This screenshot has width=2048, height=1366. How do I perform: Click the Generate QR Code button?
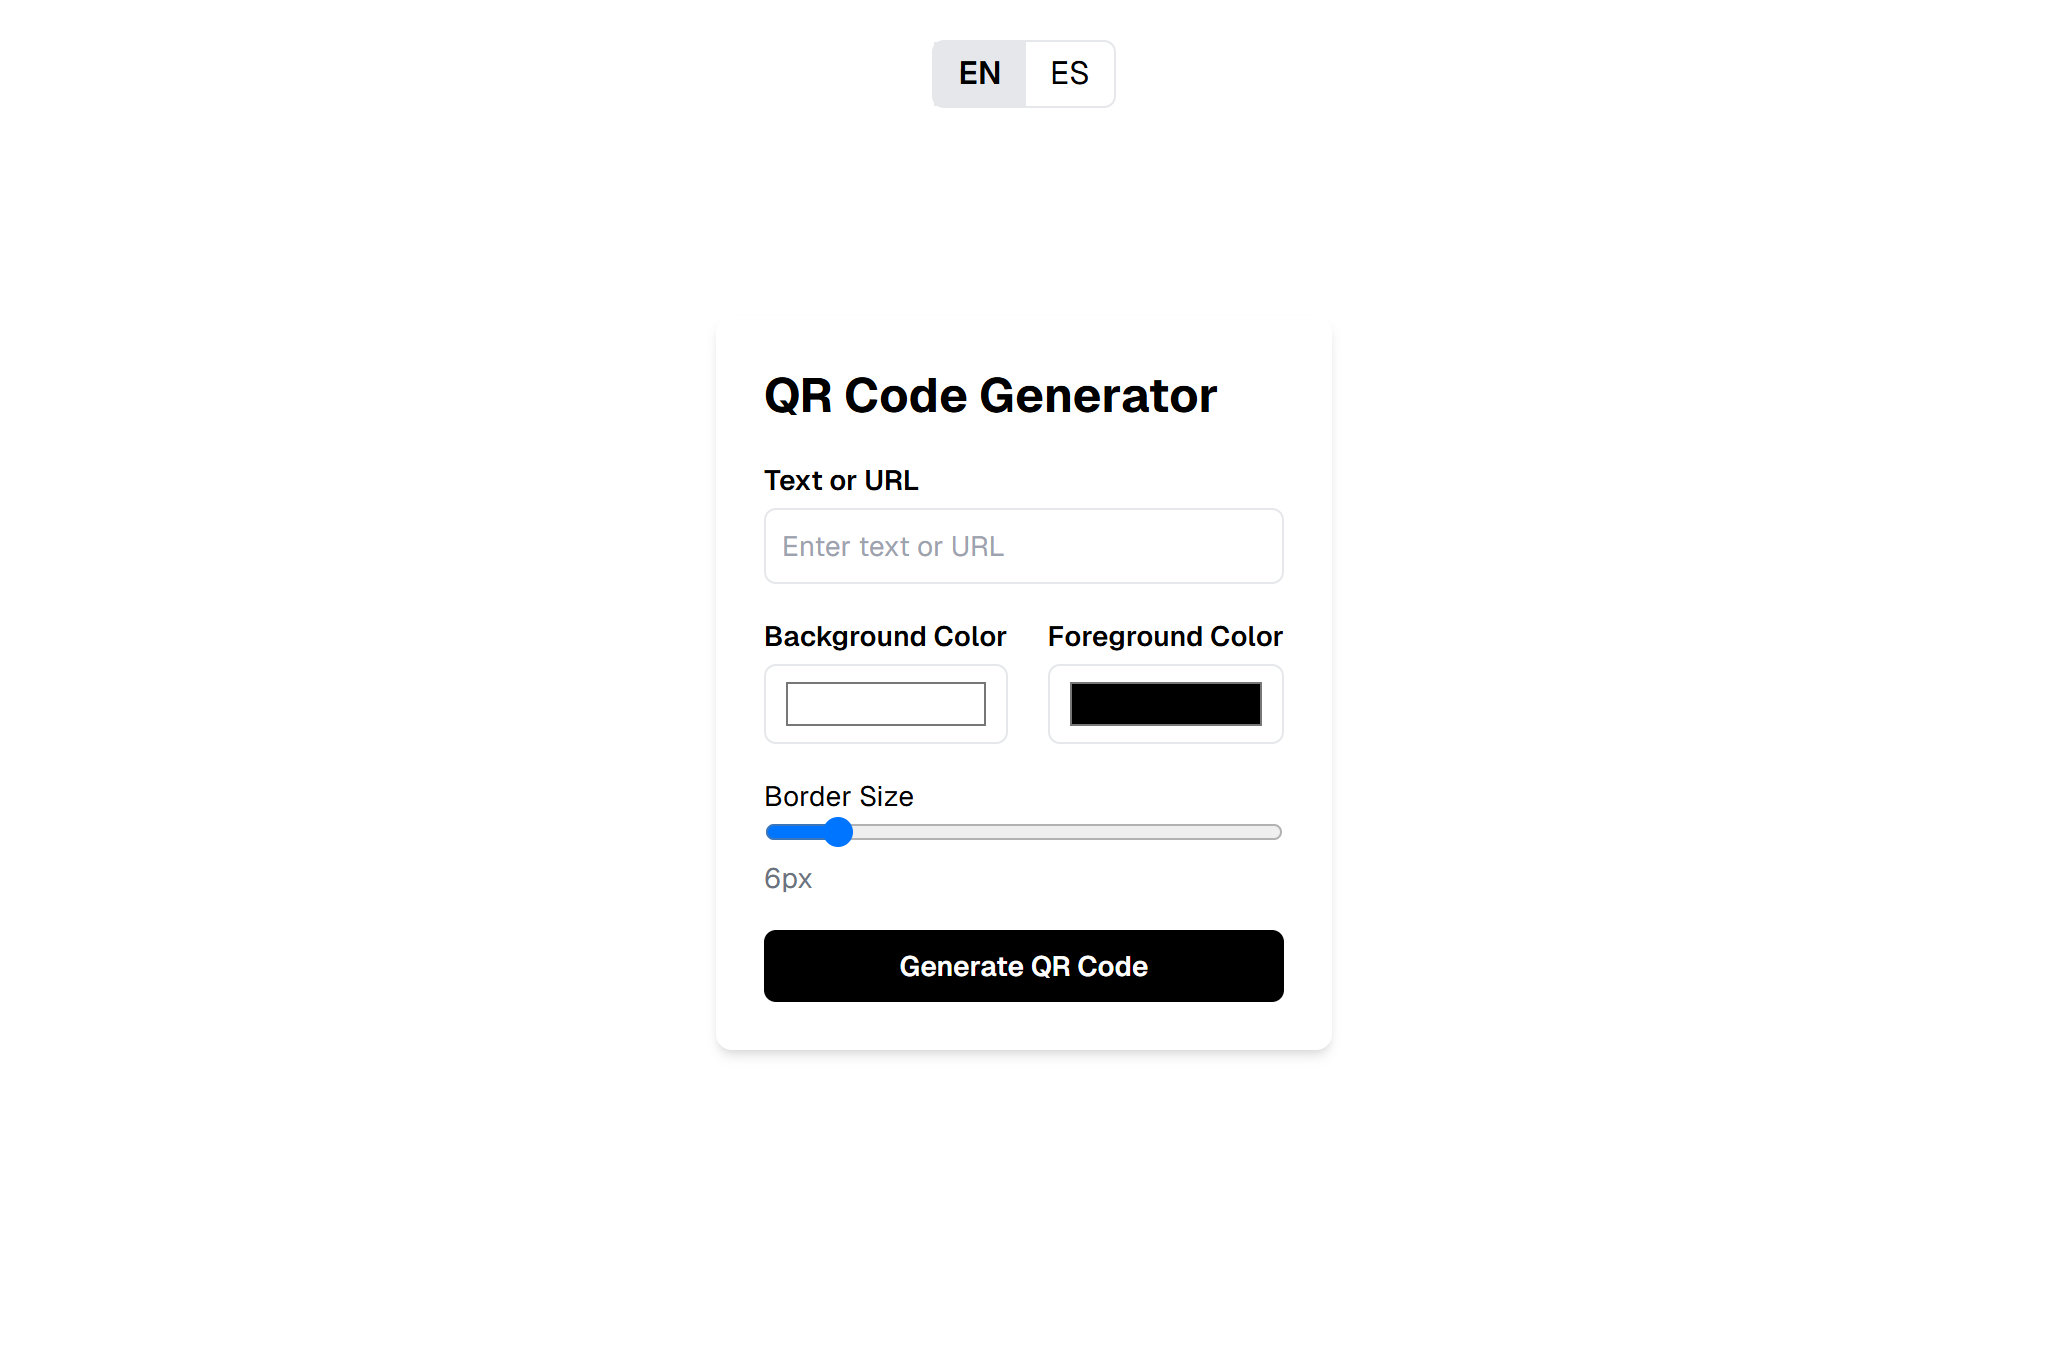[1023, 966]
